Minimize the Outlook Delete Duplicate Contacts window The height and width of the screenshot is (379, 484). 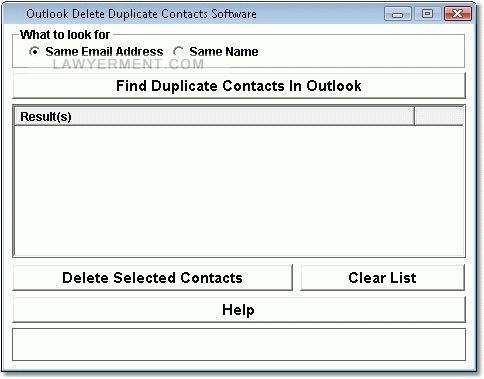(397, 14)
